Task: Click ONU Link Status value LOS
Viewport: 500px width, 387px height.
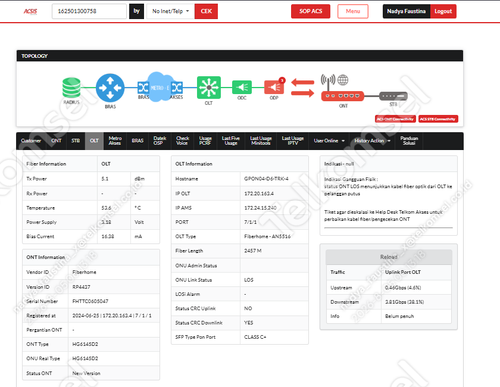Action: pos(249,280)
